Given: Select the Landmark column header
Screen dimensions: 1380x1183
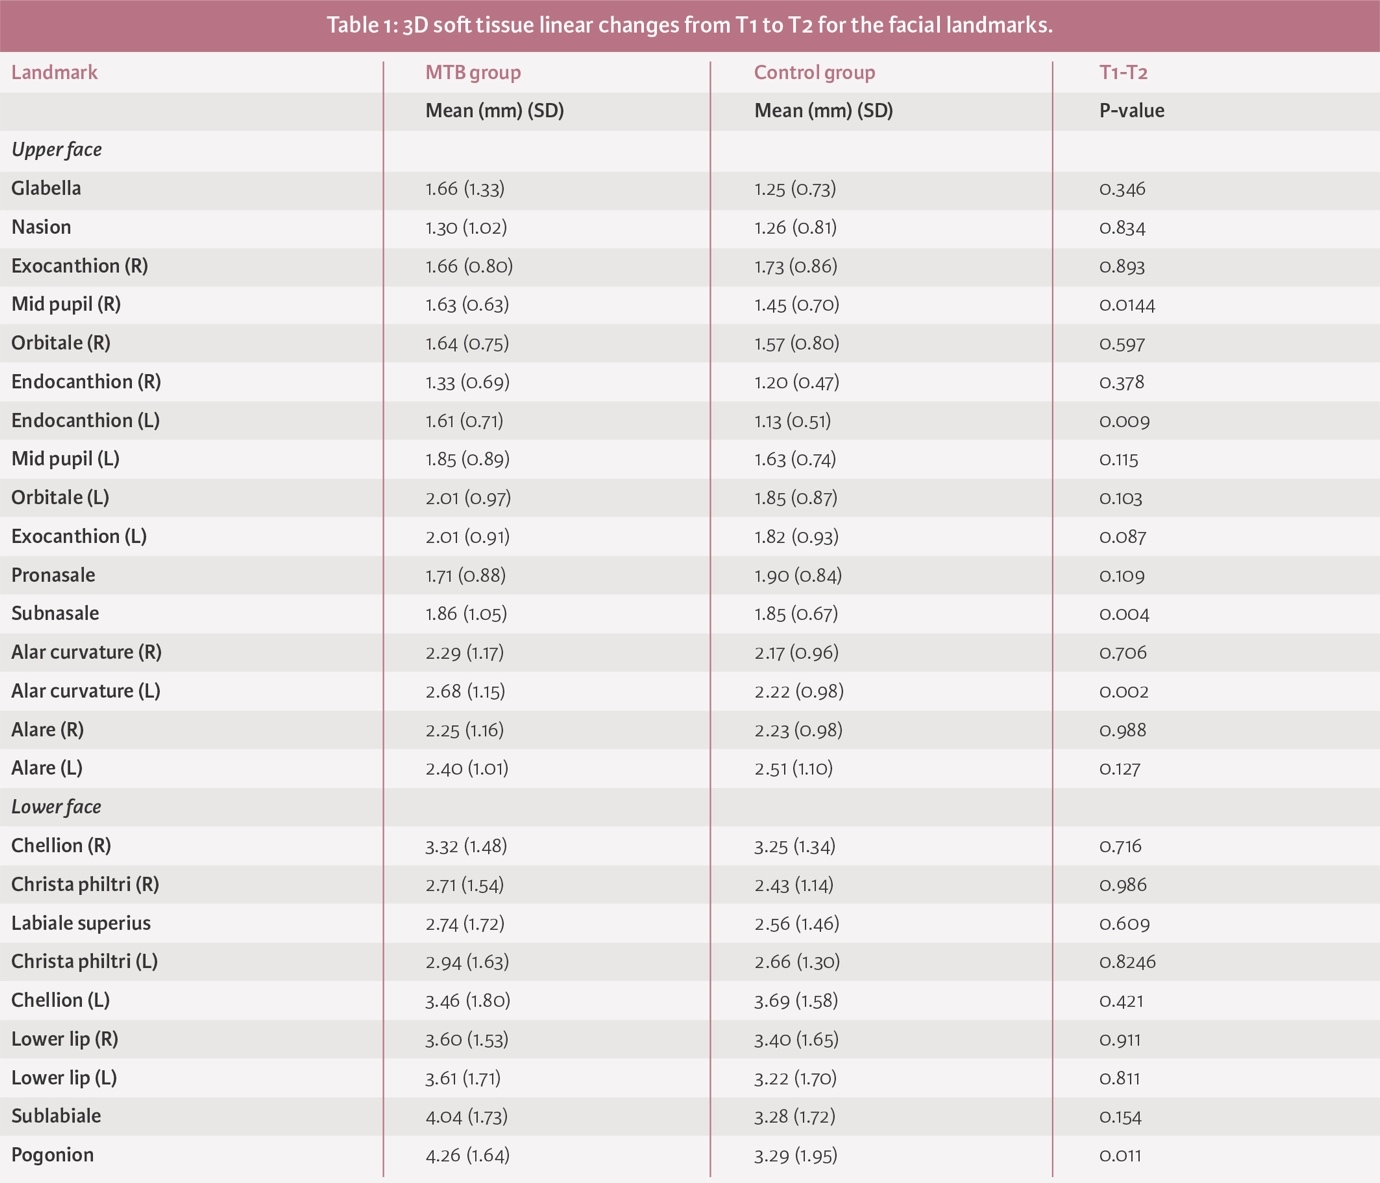Looking at the screenshot, I should pyautogui.click(x=54, y=72).
